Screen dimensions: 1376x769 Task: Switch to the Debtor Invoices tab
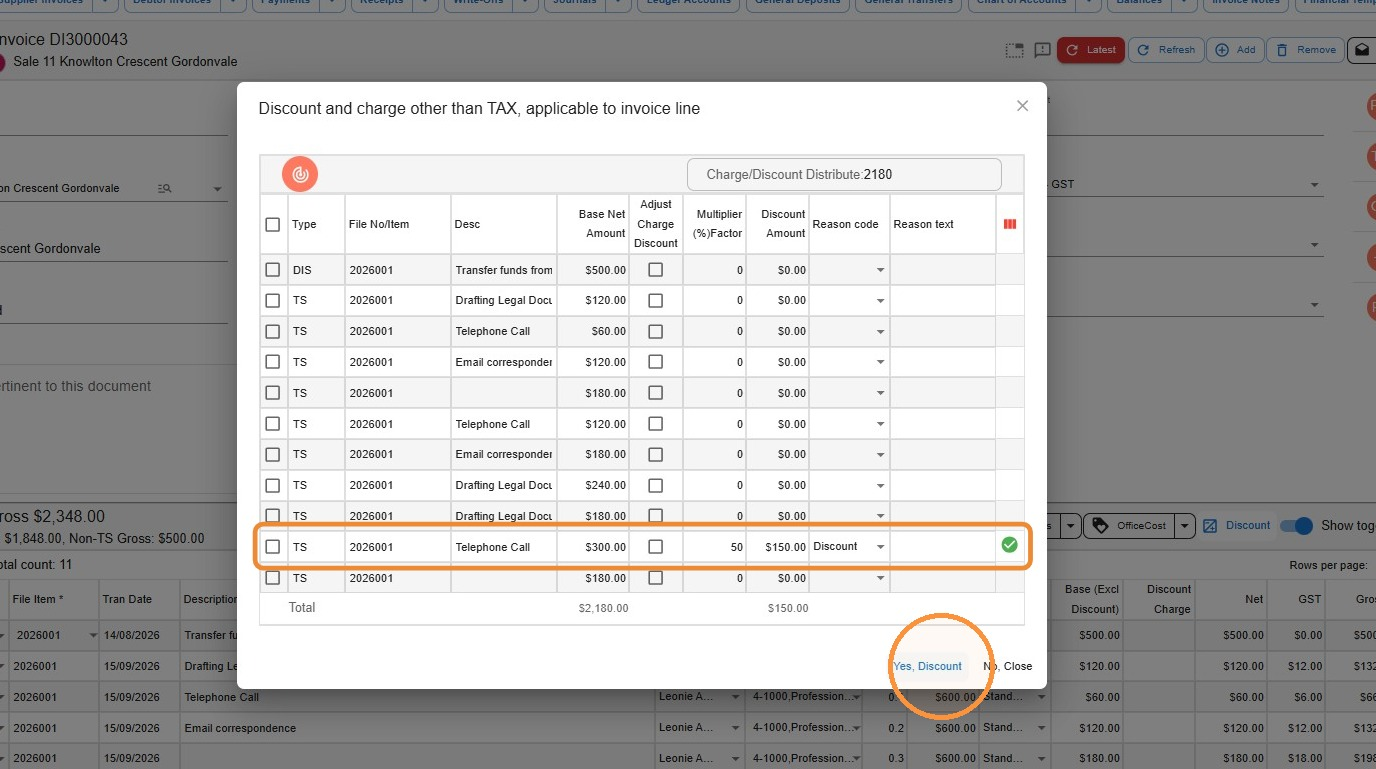click(x=170, y=3)
